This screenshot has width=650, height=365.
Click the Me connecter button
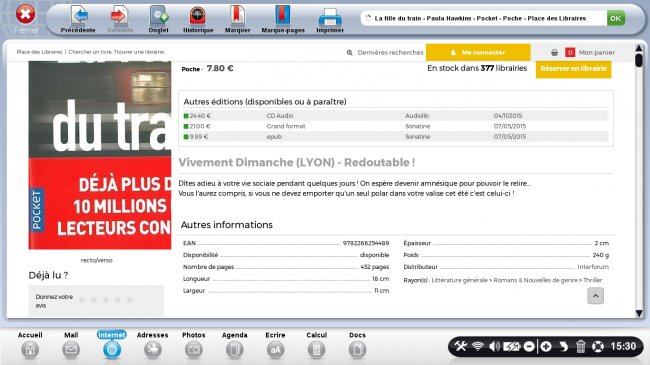[478, 53]
